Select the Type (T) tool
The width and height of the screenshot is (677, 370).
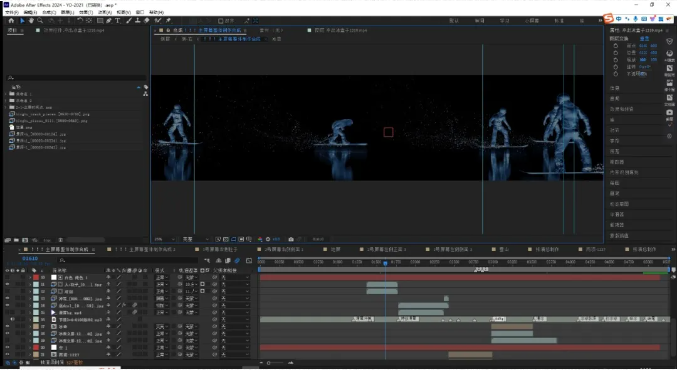pos(117,20)
